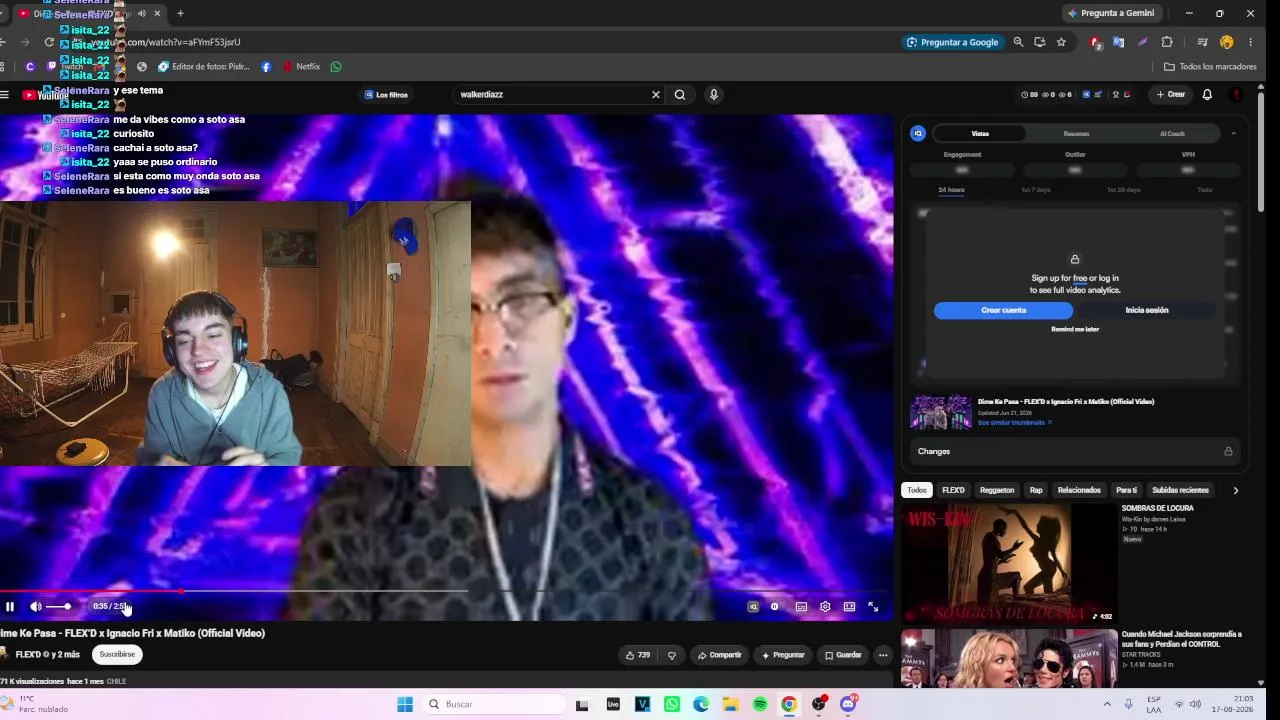
Task: Save video with Guardar button
Action: [x=842, y=655]
